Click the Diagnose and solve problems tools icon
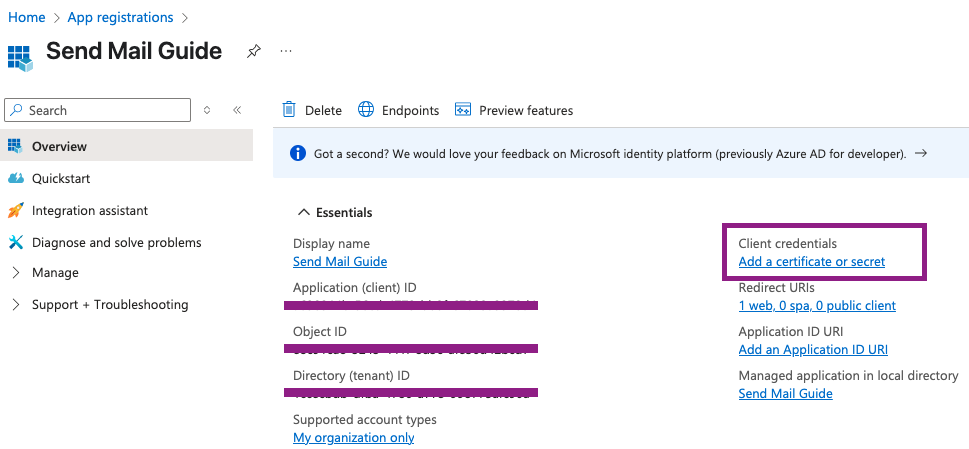Image resolution: width=969 pixels, height=449 pixels. pos(15,242)
